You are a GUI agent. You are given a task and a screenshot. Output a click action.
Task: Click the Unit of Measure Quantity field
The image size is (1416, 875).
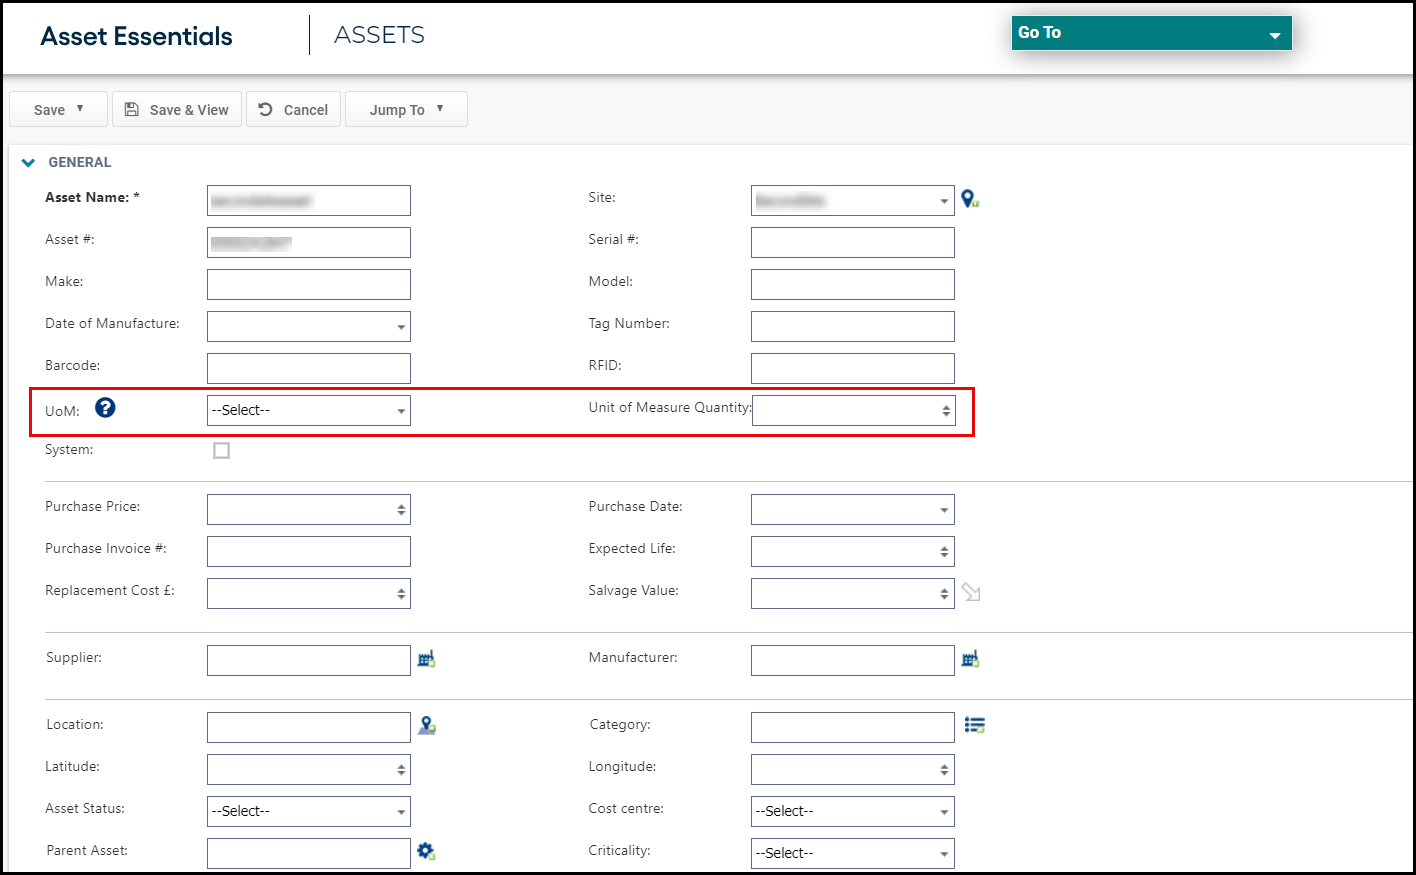click(854, 410)
